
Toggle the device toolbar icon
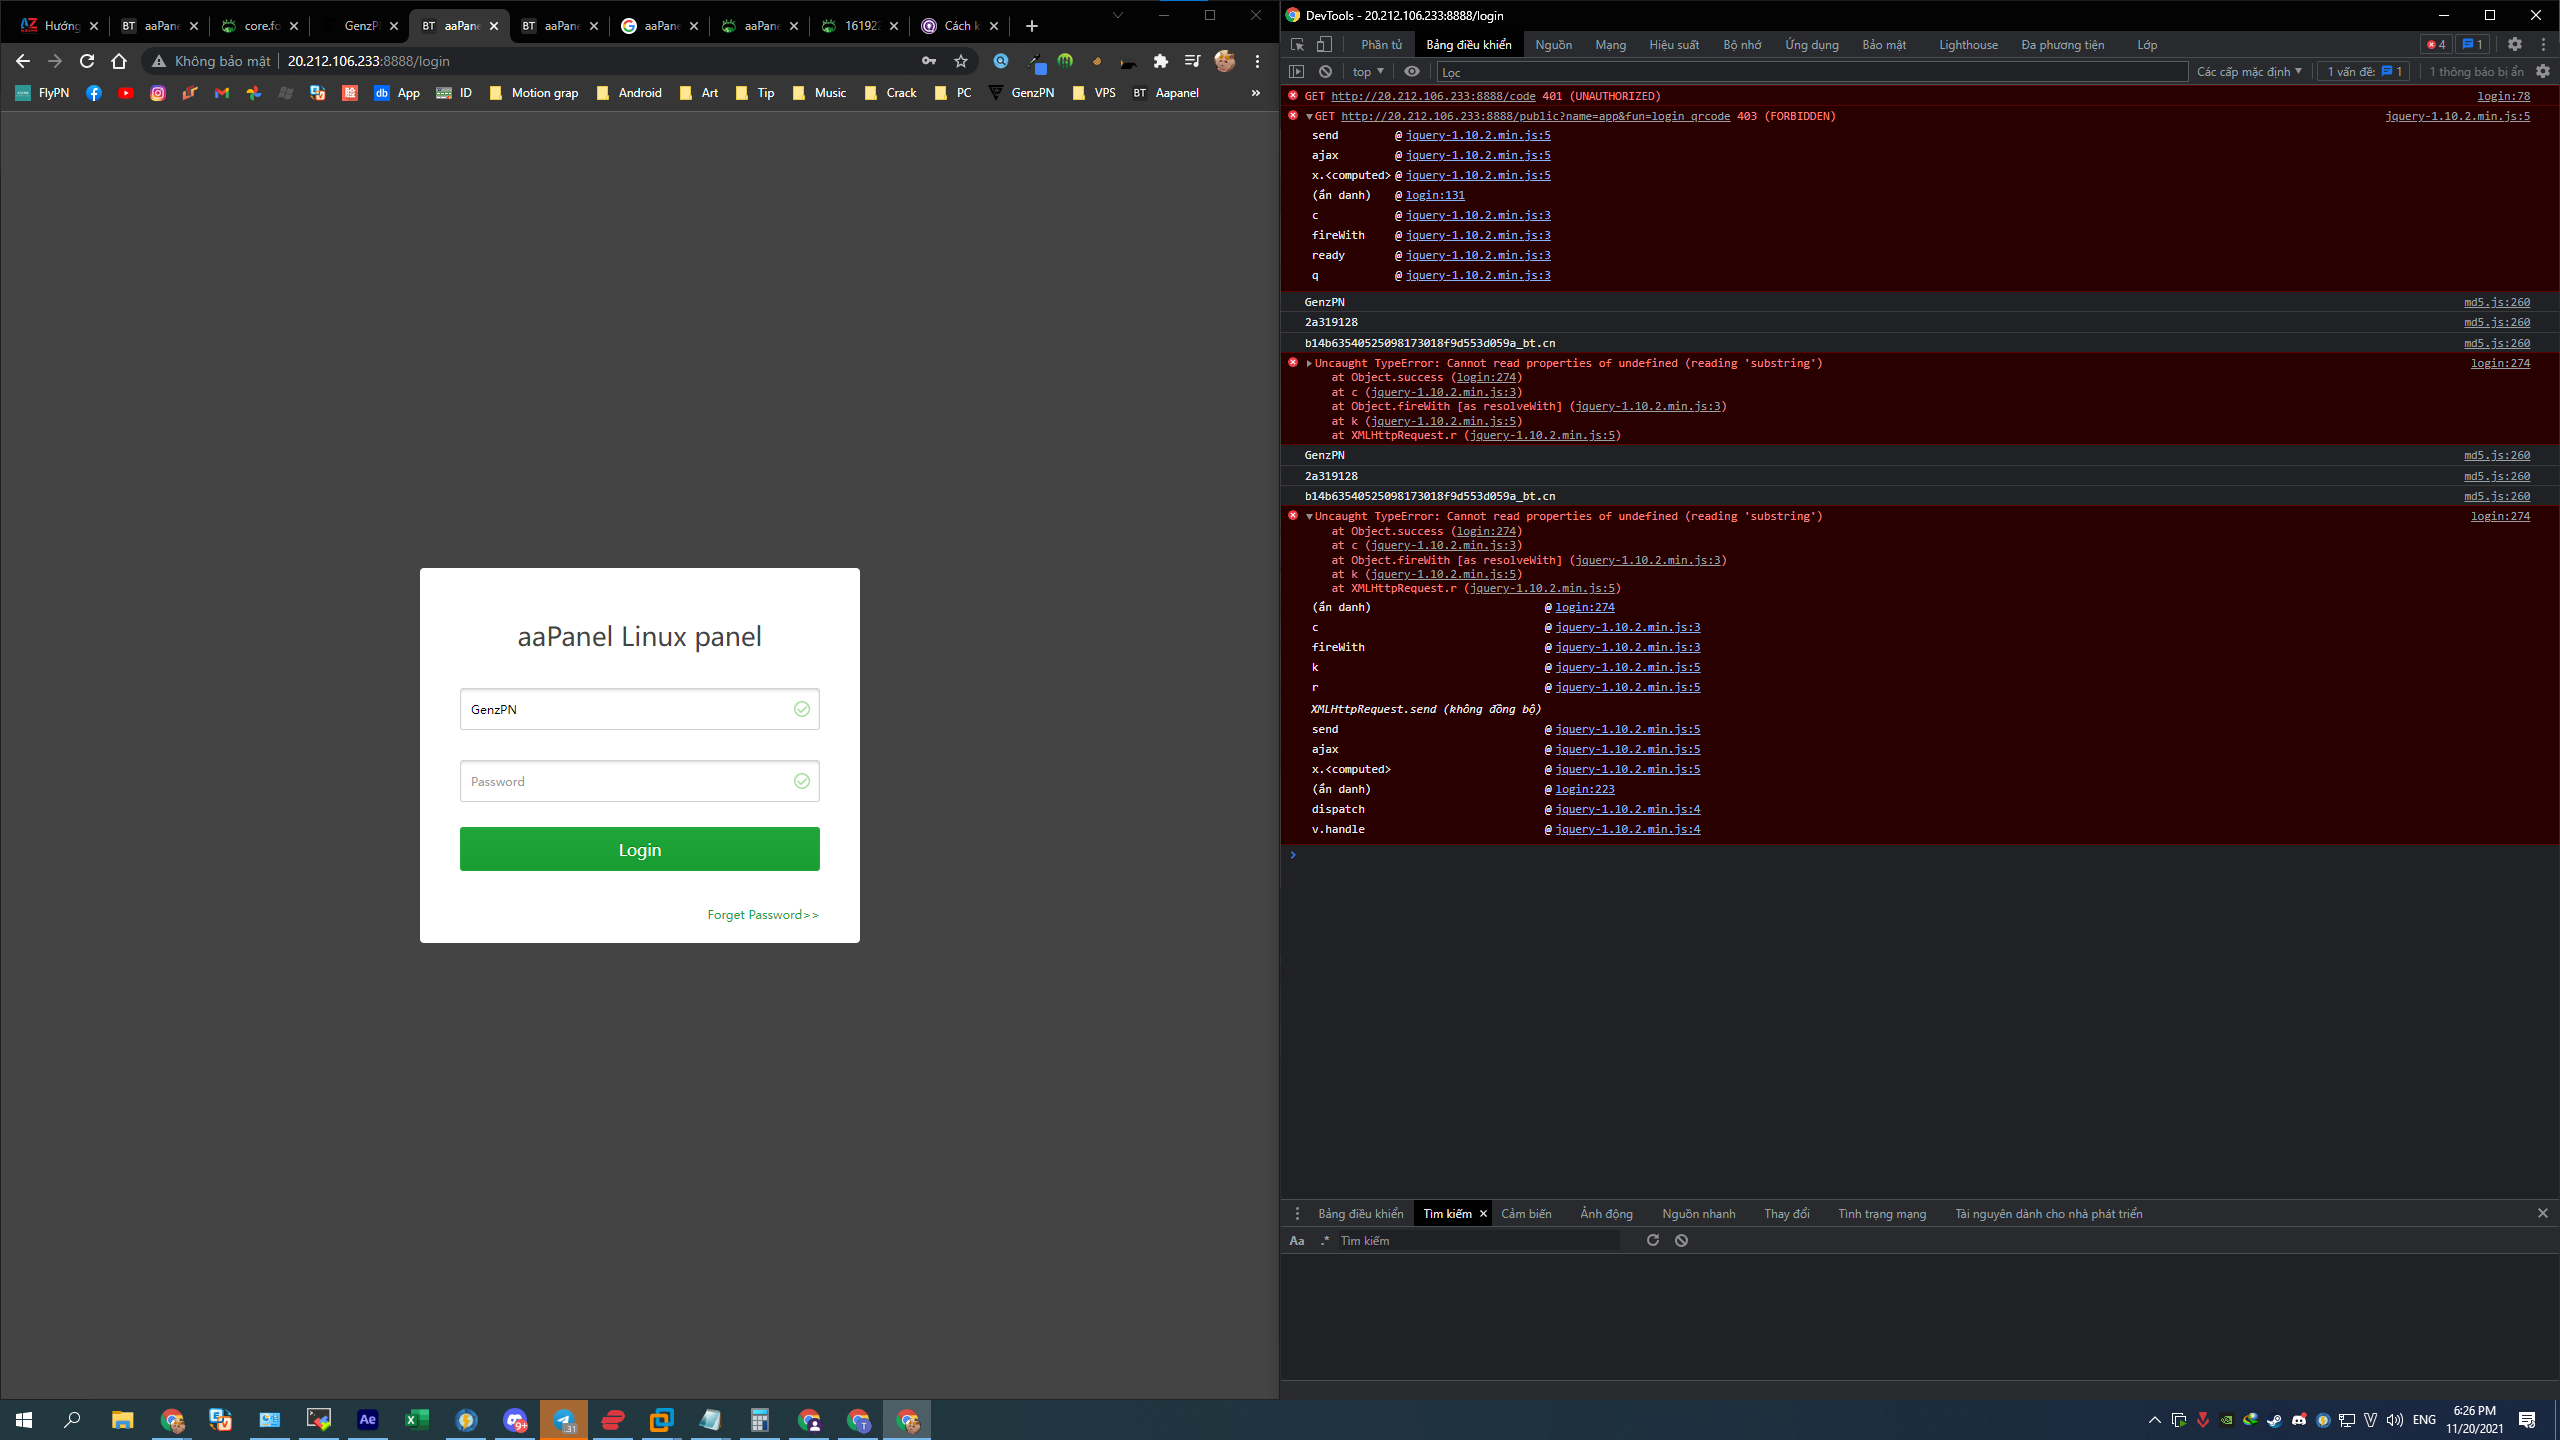pyautogui.click(x=1324, y=44)
